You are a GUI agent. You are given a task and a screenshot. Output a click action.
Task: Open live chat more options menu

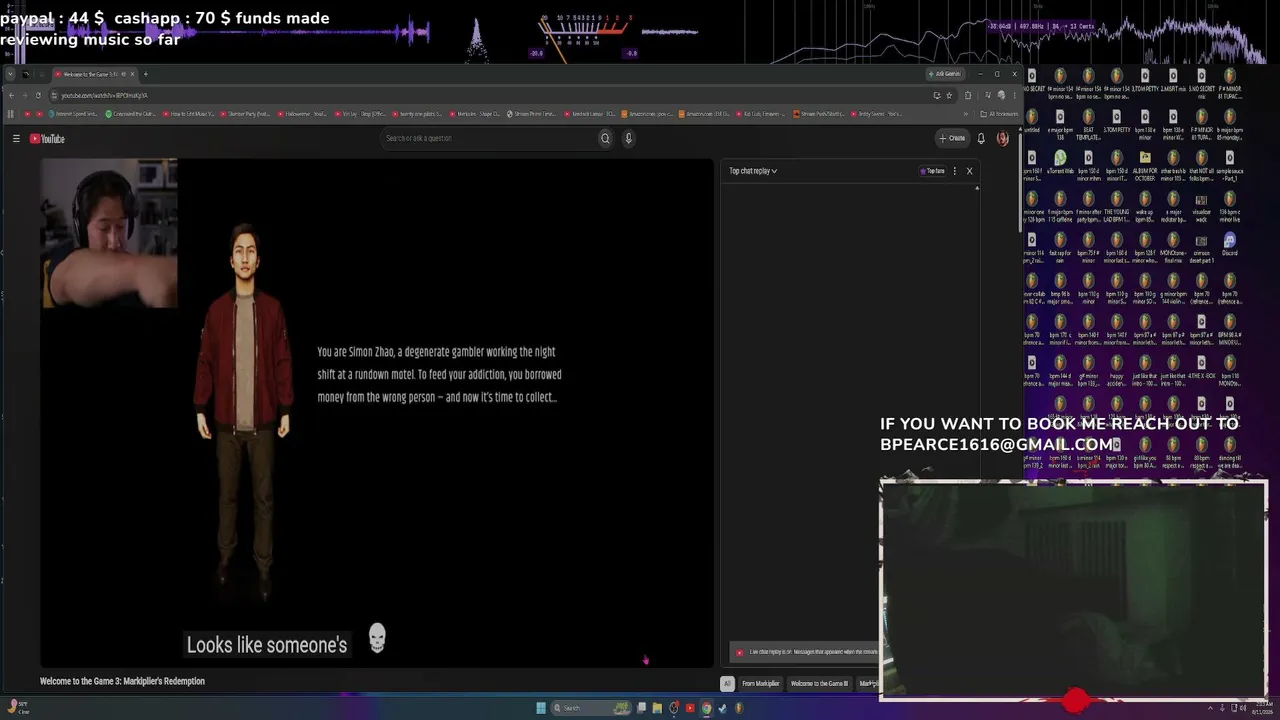pyautogui.click(x=955, y=171)
